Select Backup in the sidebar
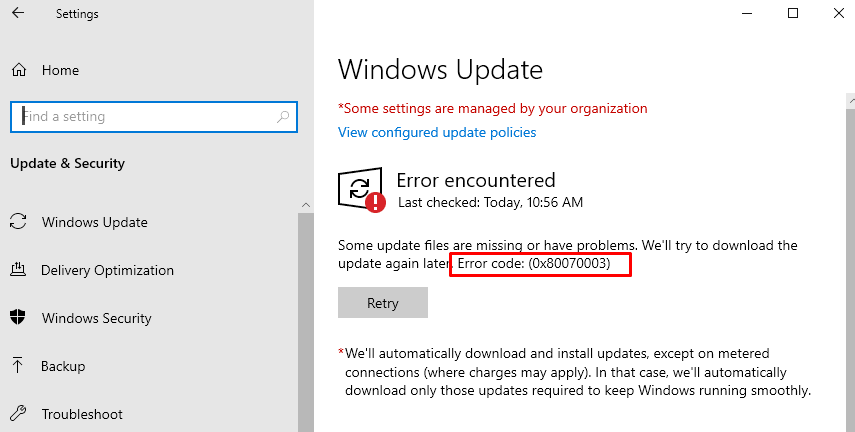 [x=63, y=366]
